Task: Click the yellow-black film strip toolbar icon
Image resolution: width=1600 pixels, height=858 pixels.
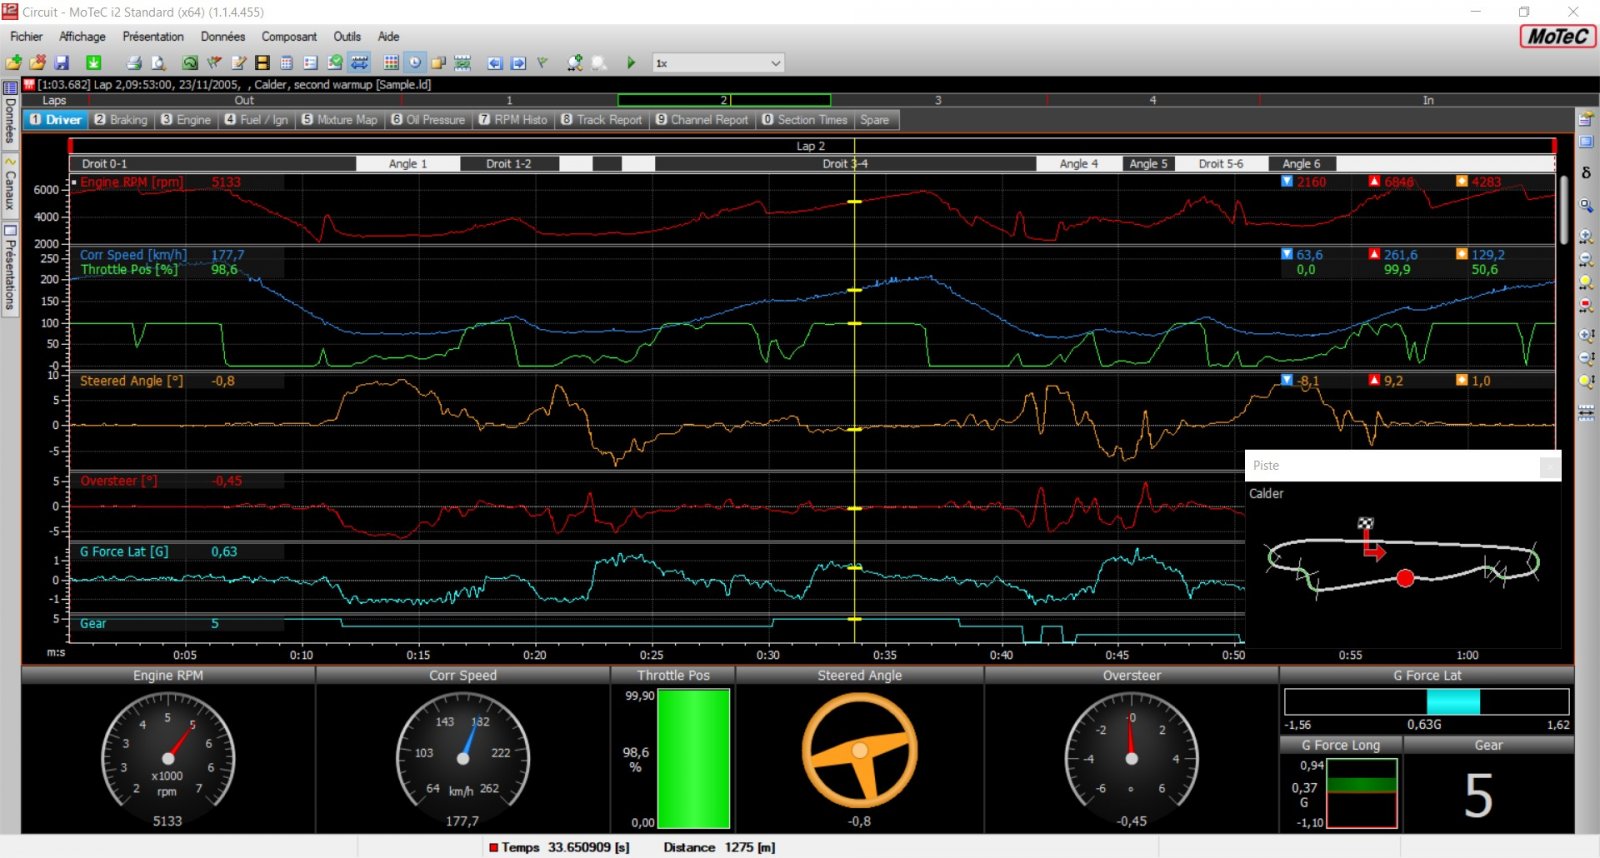Action: point(262,63)
